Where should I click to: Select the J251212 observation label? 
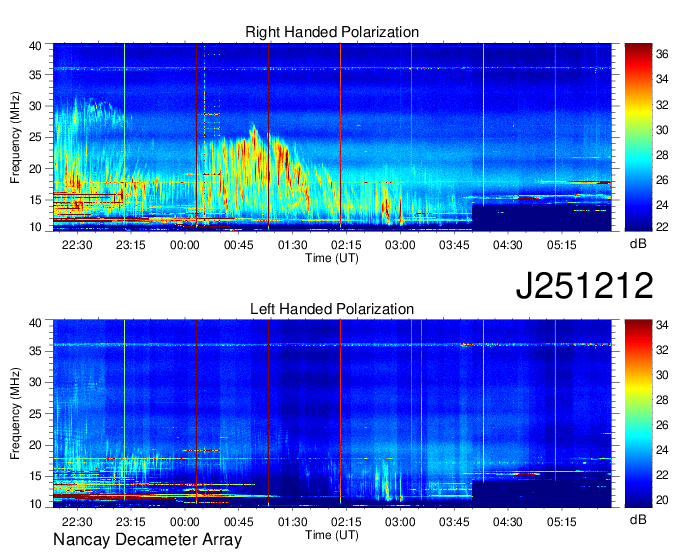[x=584, y=286]
